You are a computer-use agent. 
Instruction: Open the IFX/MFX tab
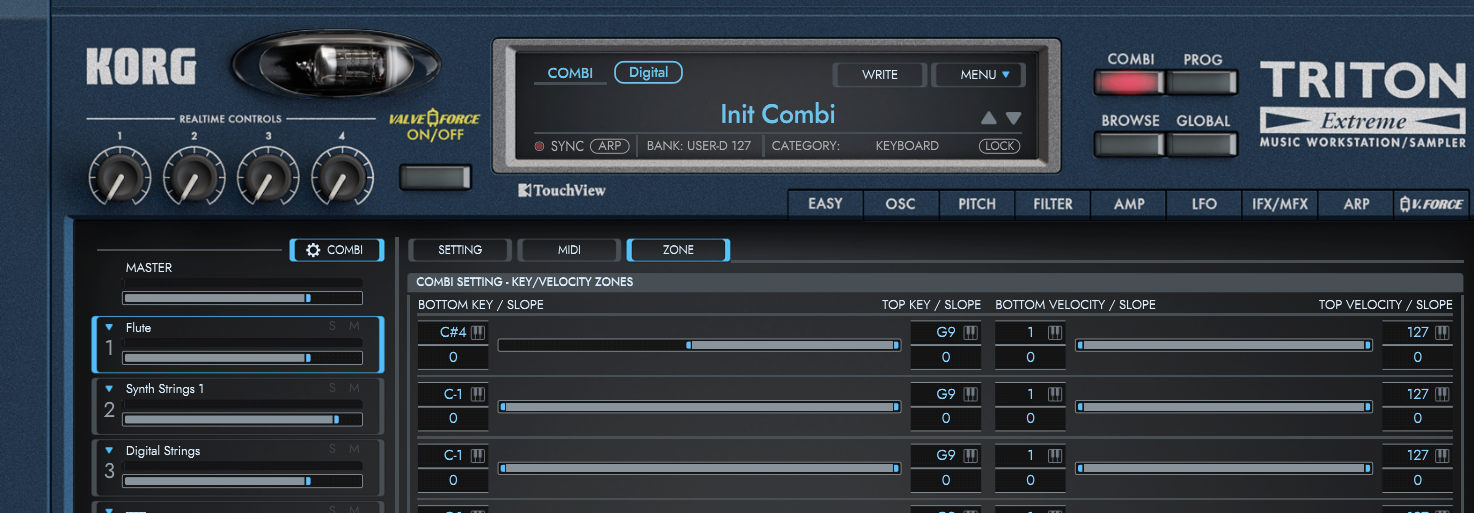(x=1280, y=204)
